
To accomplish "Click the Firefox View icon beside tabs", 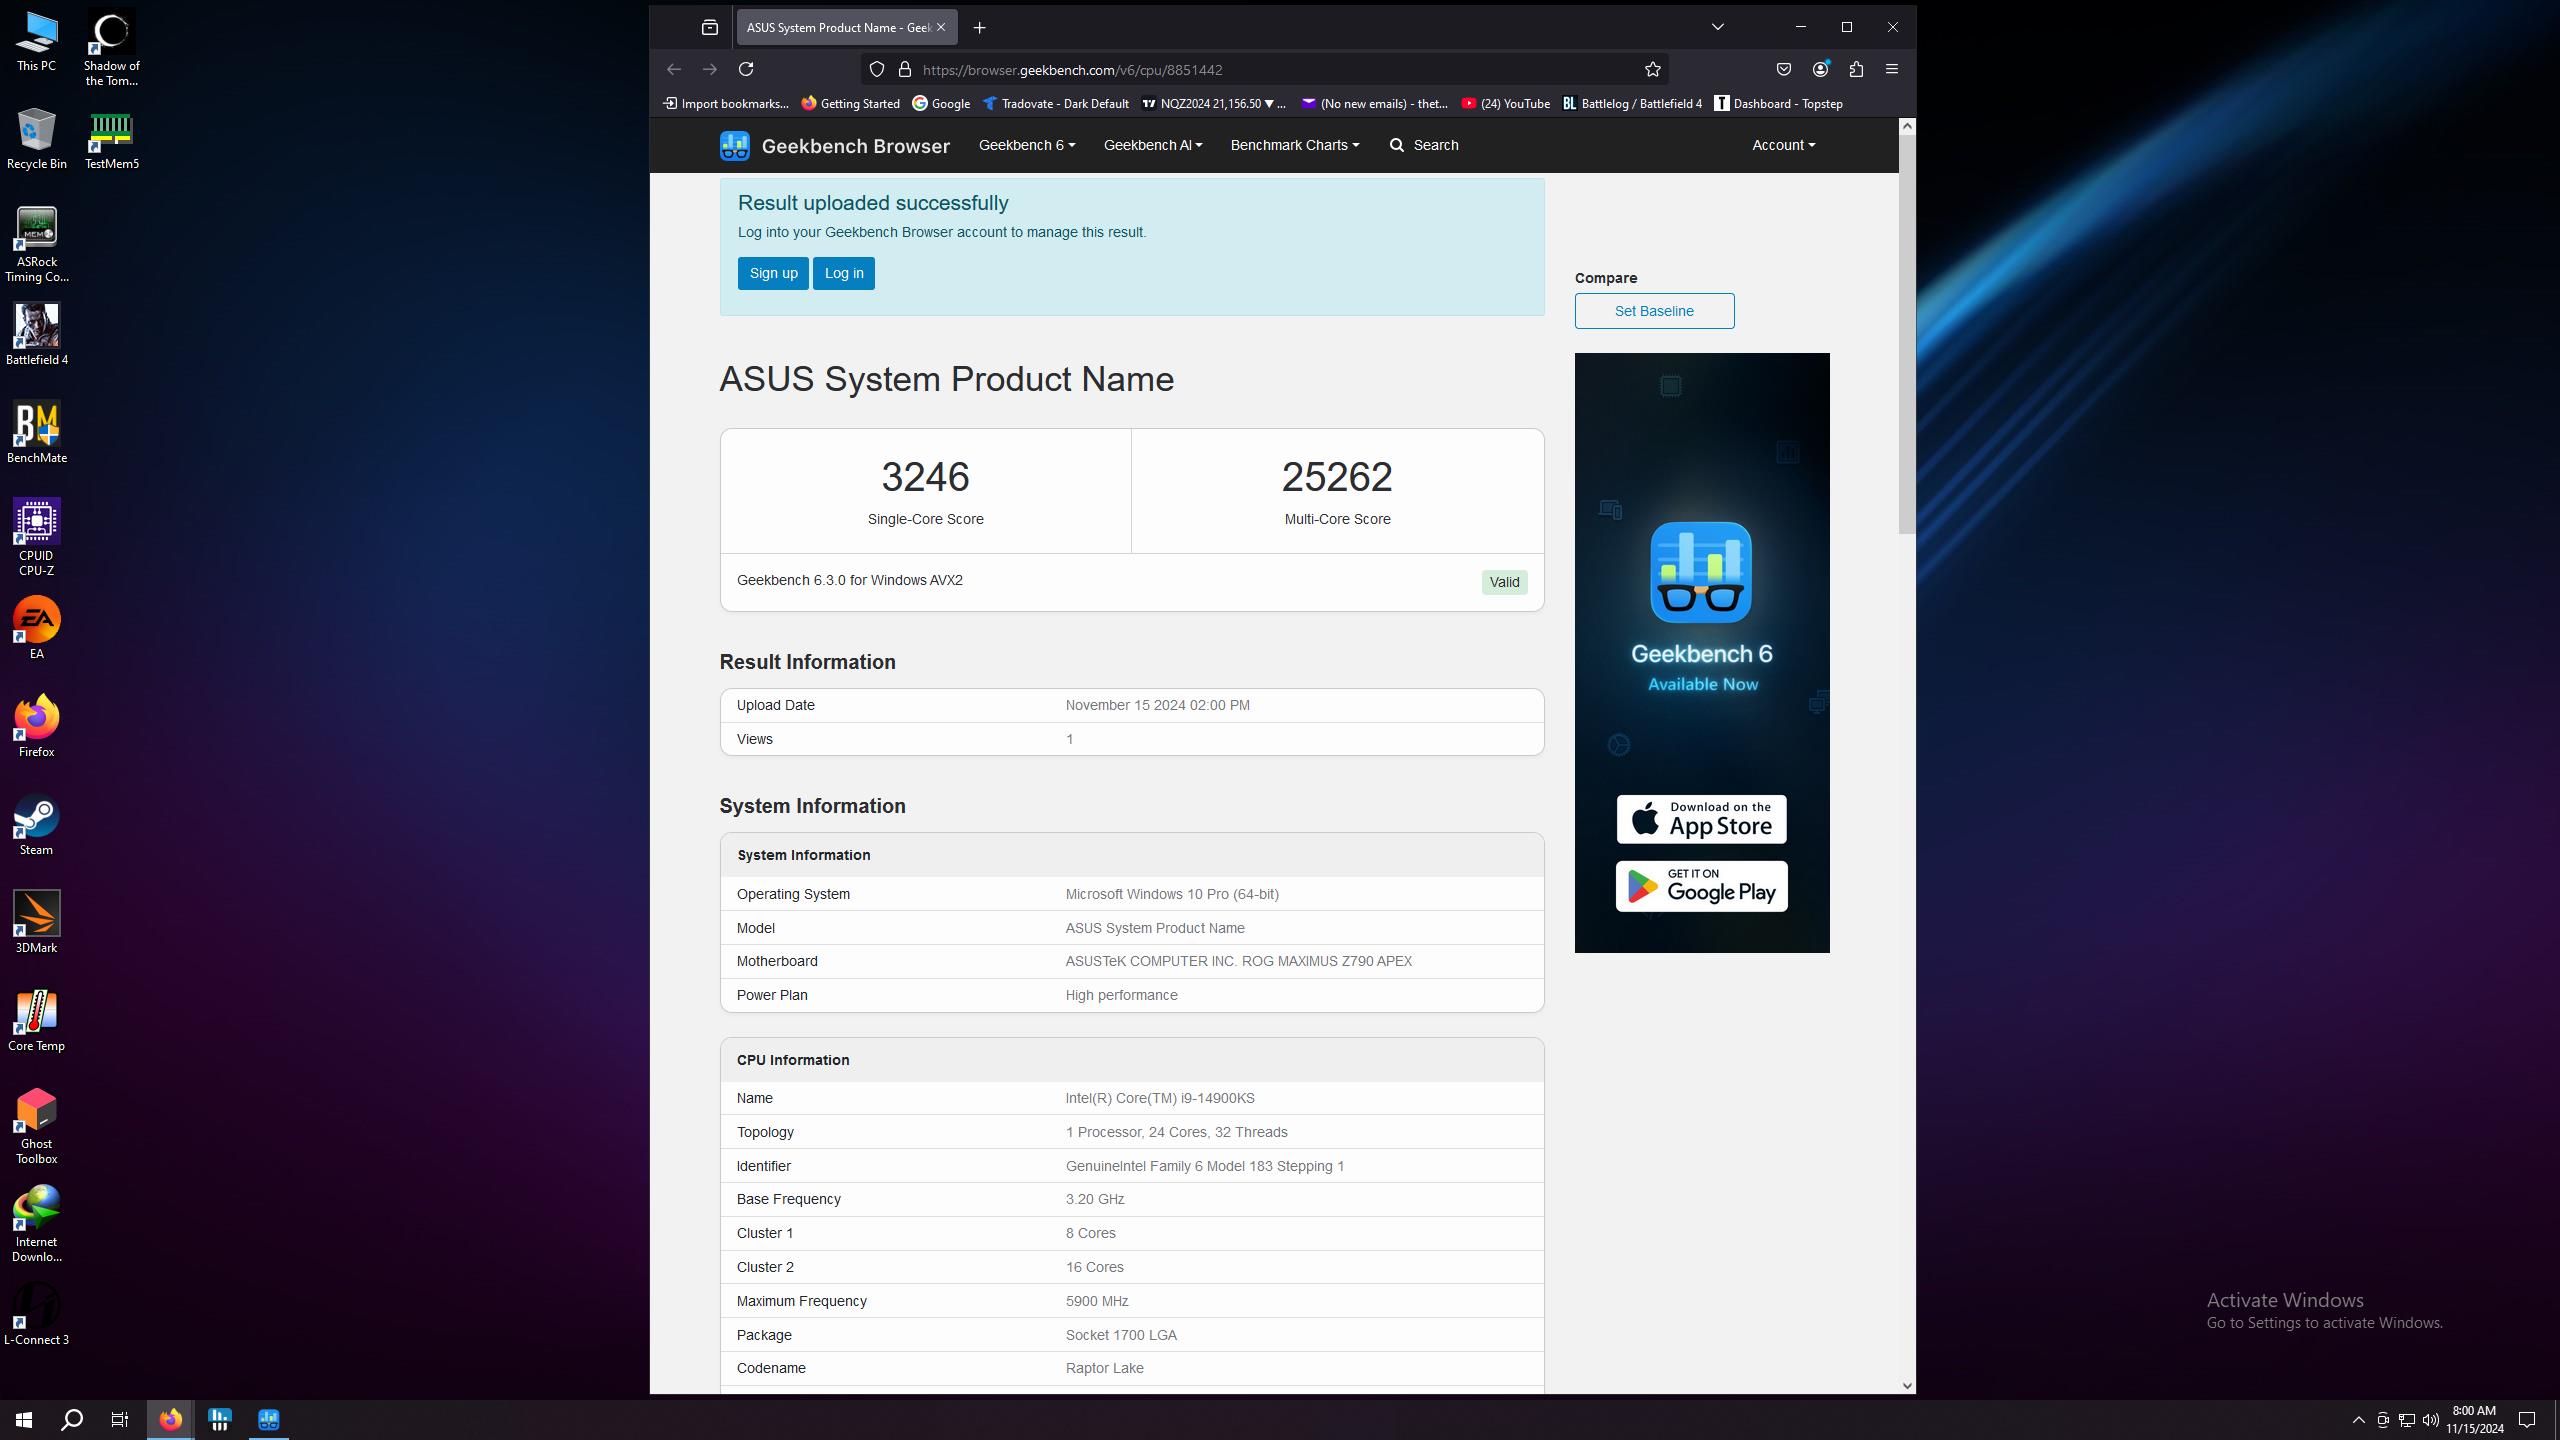I will (710, 27).
